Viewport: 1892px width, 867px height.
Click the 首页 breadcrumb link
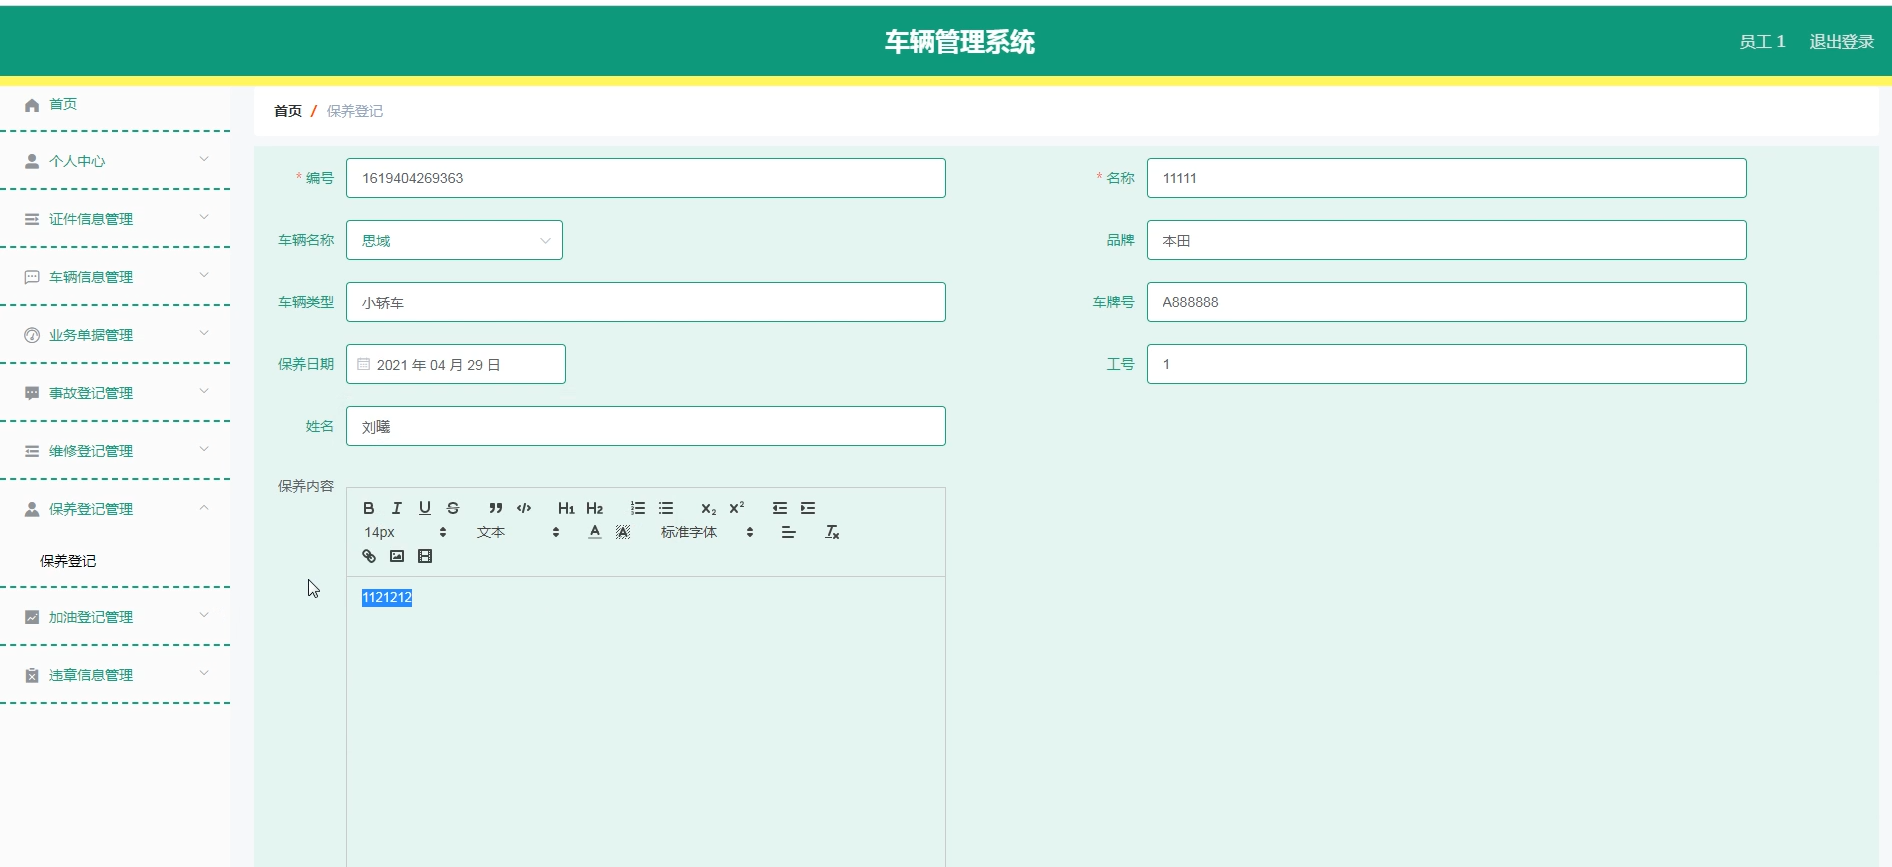tap(288, 111)
